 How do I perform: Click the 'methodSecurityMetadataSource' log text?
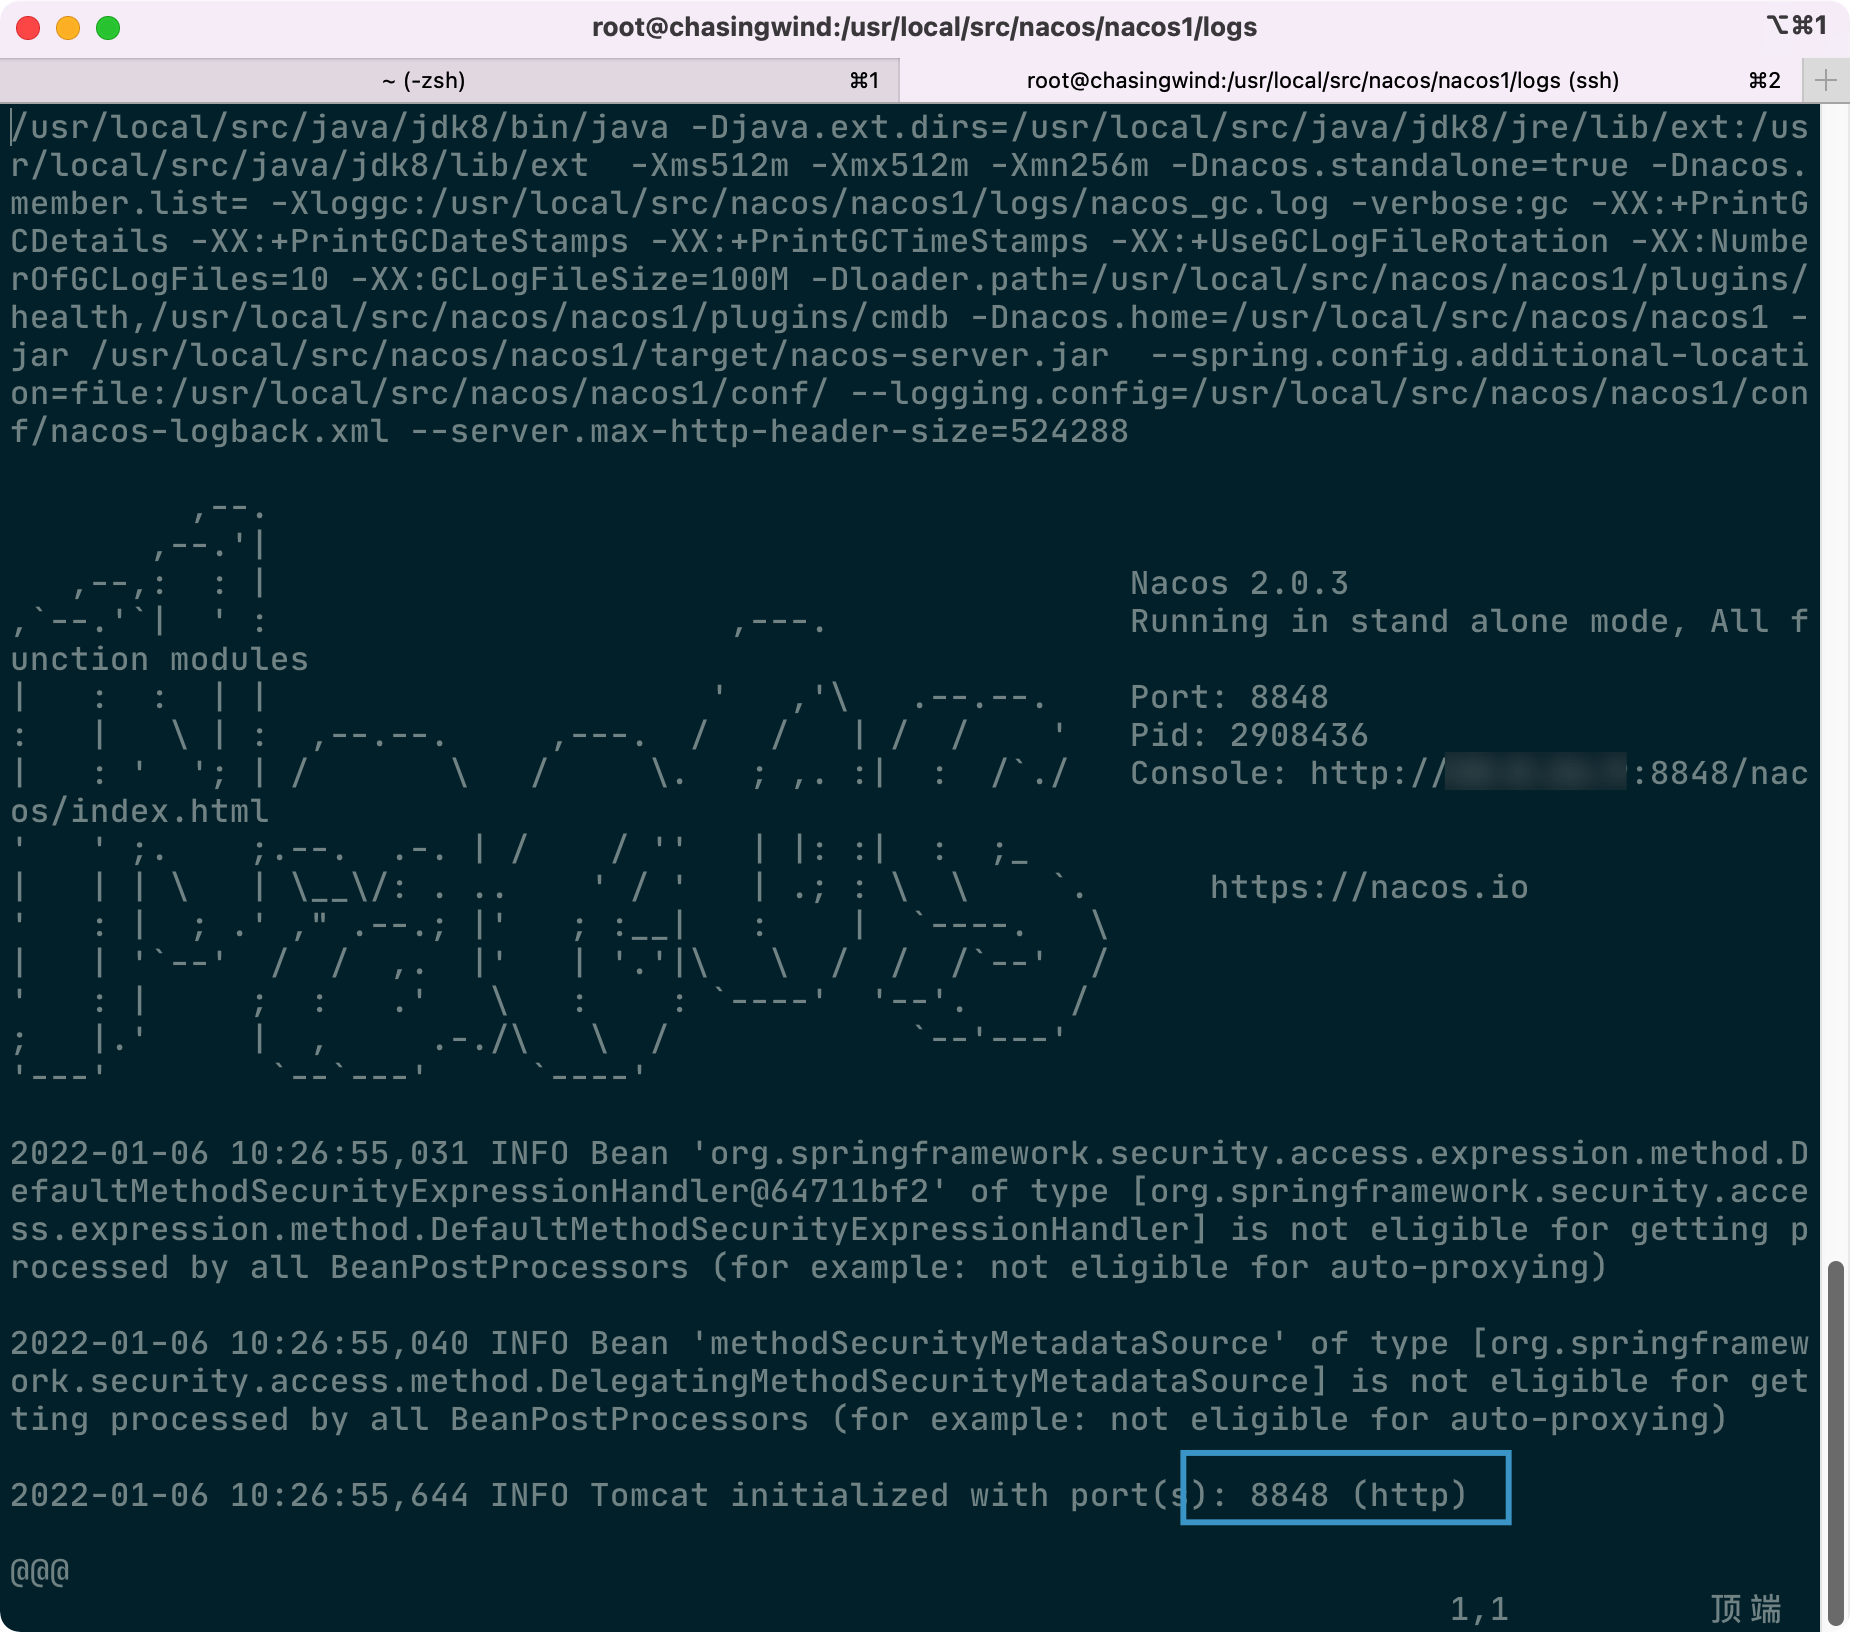click(x=989, y=1343)
